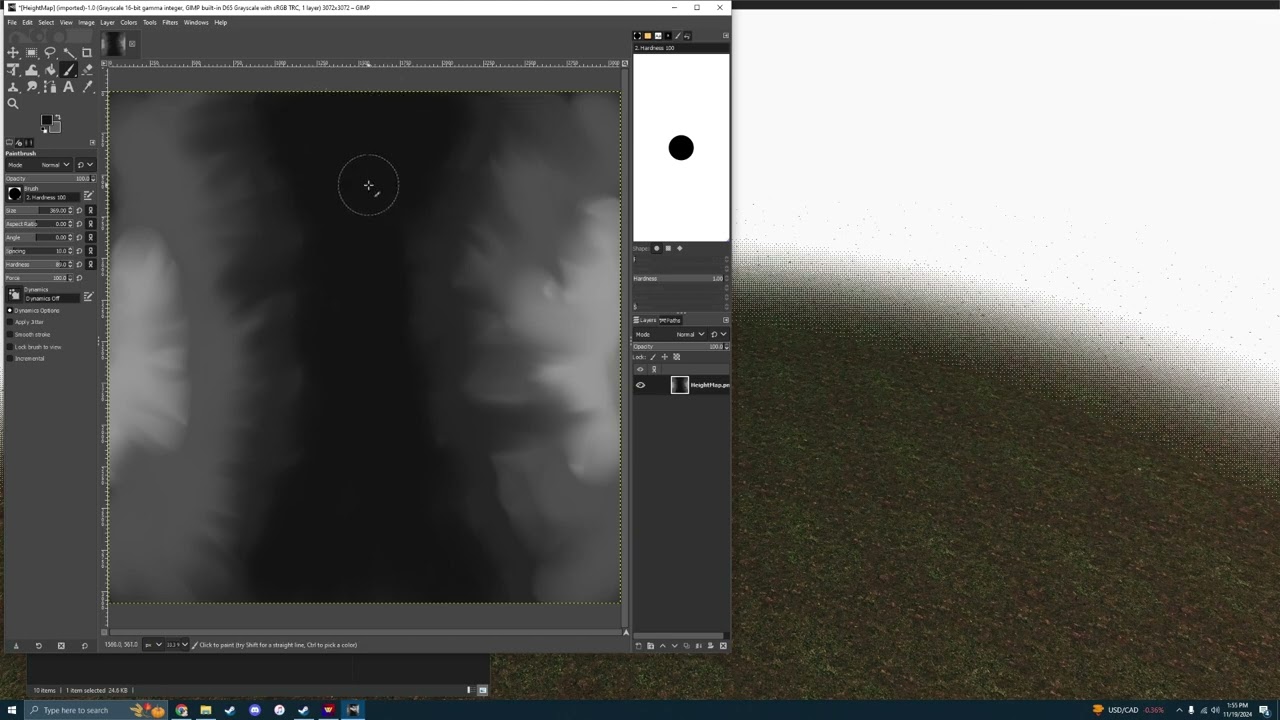
Task: Open the Select menu
Action: (46, 22)
